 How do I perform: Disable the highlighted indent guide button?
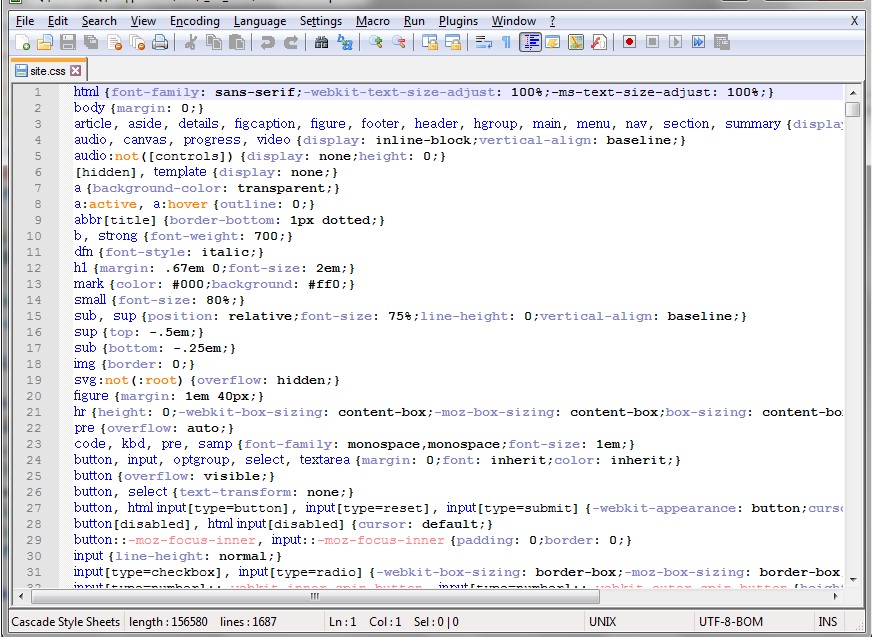531,42
